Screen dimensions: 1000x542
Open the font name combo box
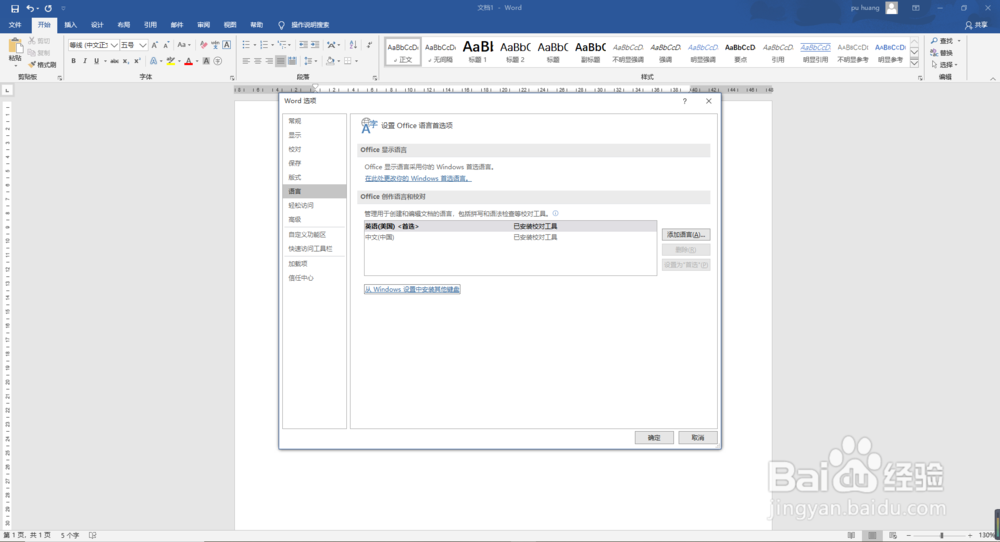(93, 45)
